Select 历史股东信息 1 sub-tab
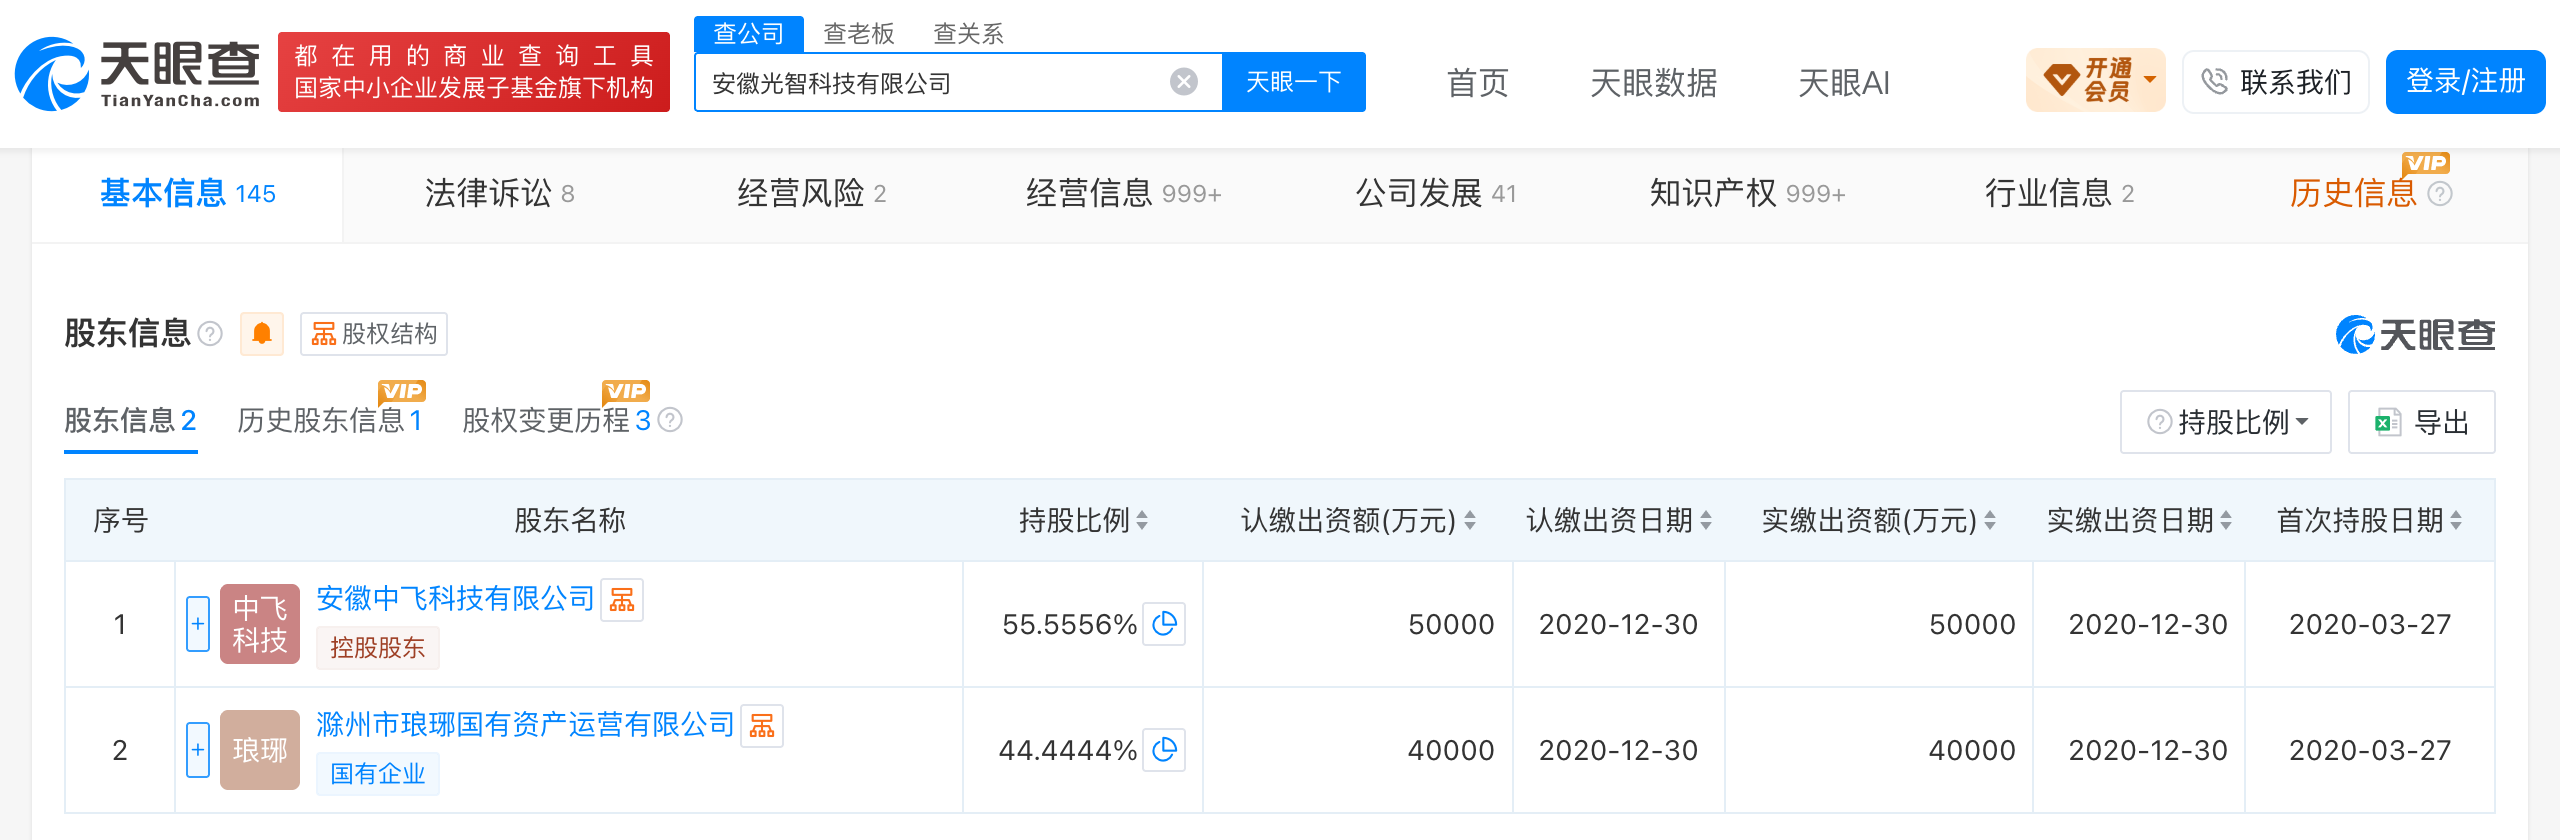Image resolution: width=2560 pixels, height=840 pixels. pos(330,420)
